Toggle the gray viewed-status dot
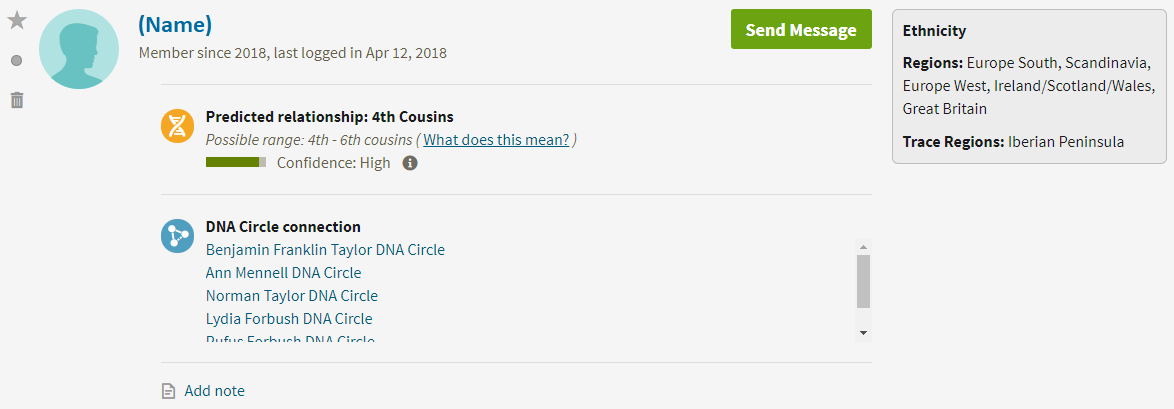 coord(16,61)
